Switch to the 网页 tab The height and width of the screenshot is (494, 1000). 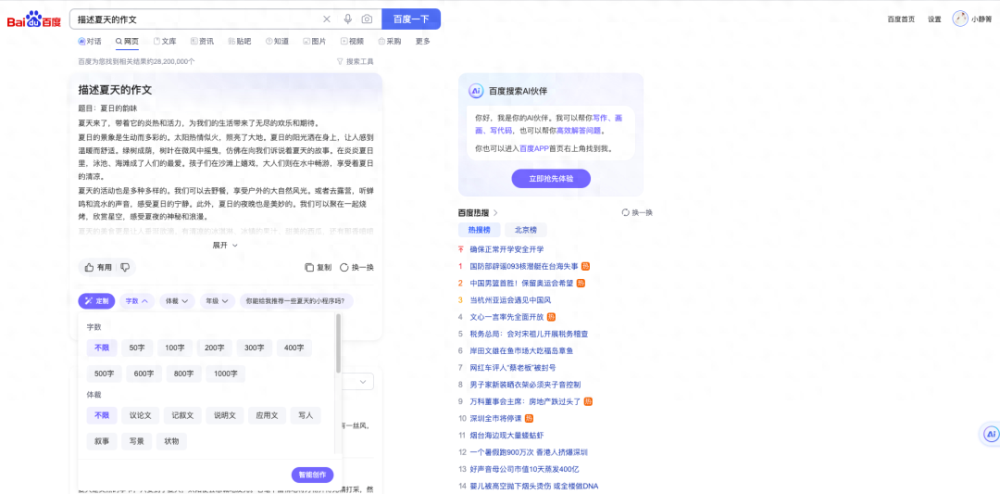click(x=127, y=41)
